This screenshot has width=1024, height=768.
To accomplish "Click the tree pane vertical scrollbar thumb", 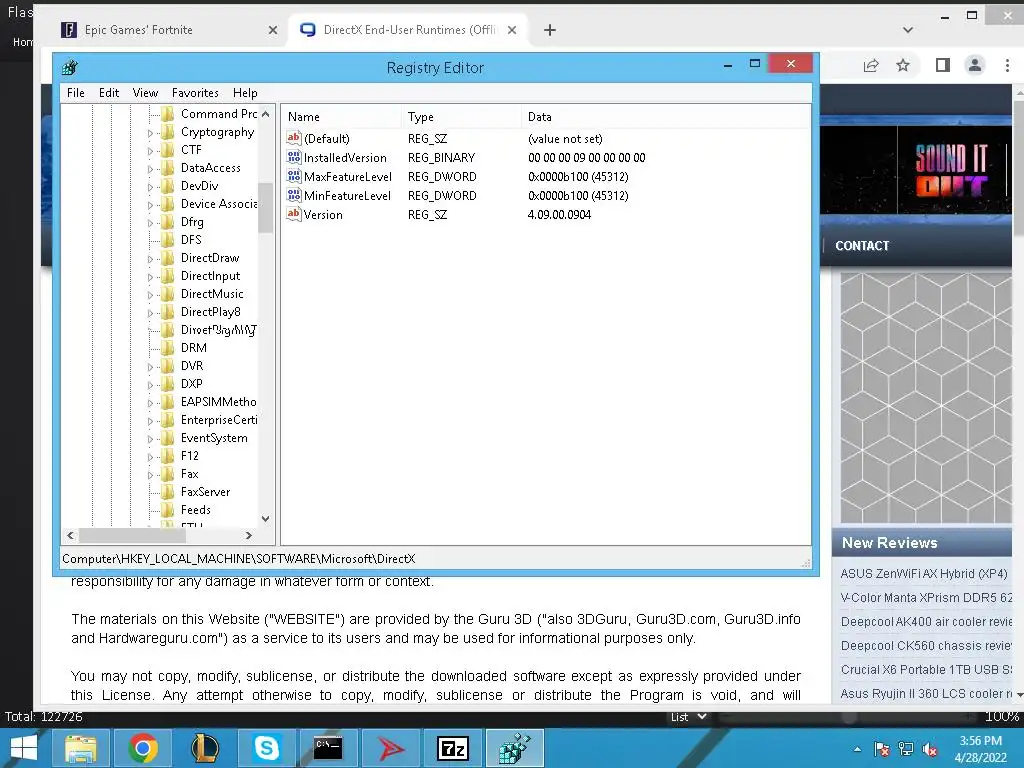I will 265,208.
